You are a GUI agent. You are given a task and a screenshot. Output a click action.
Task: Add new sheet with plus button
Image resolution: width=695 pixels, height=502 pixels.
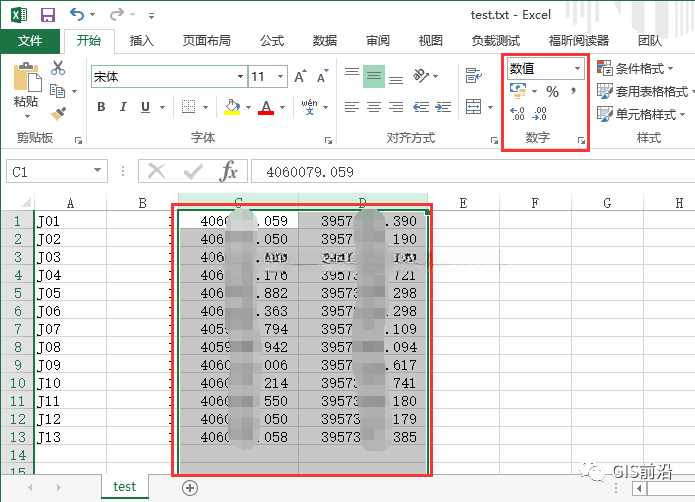click(190, 488)
